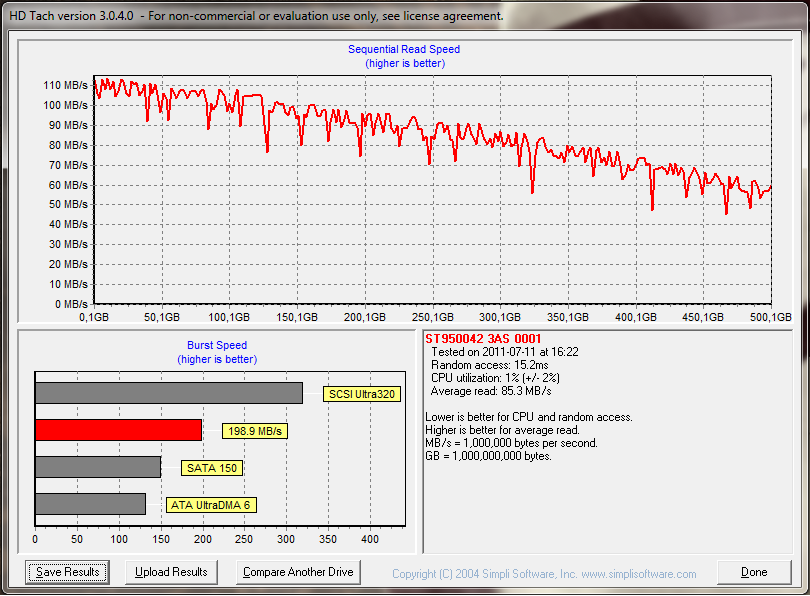Close the benchmark with Done
810x596 pixels.
[x=754, y=572]
